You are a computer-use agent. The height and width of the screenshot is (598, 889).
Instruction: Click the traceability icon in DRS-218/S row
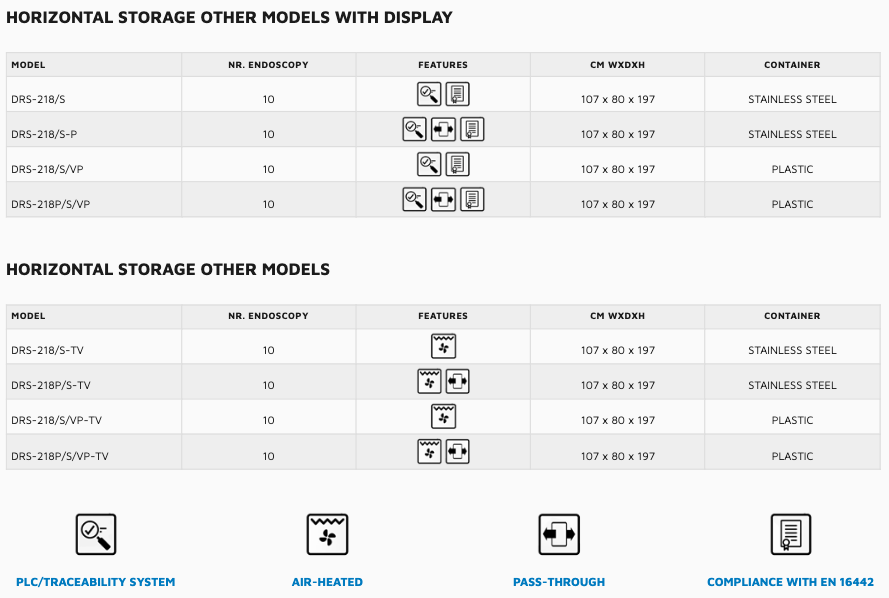(x=429, y=94)
